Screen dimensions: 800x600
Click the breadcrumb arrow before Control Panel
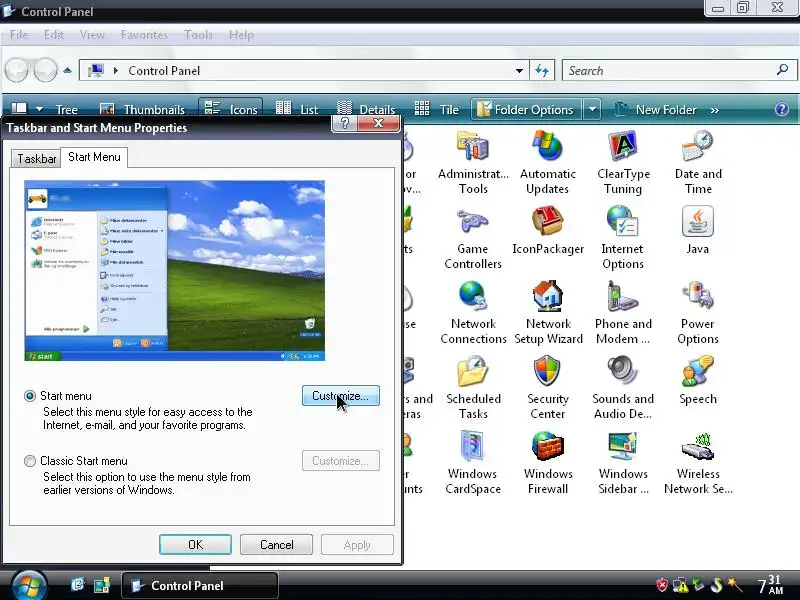point(116,70)
